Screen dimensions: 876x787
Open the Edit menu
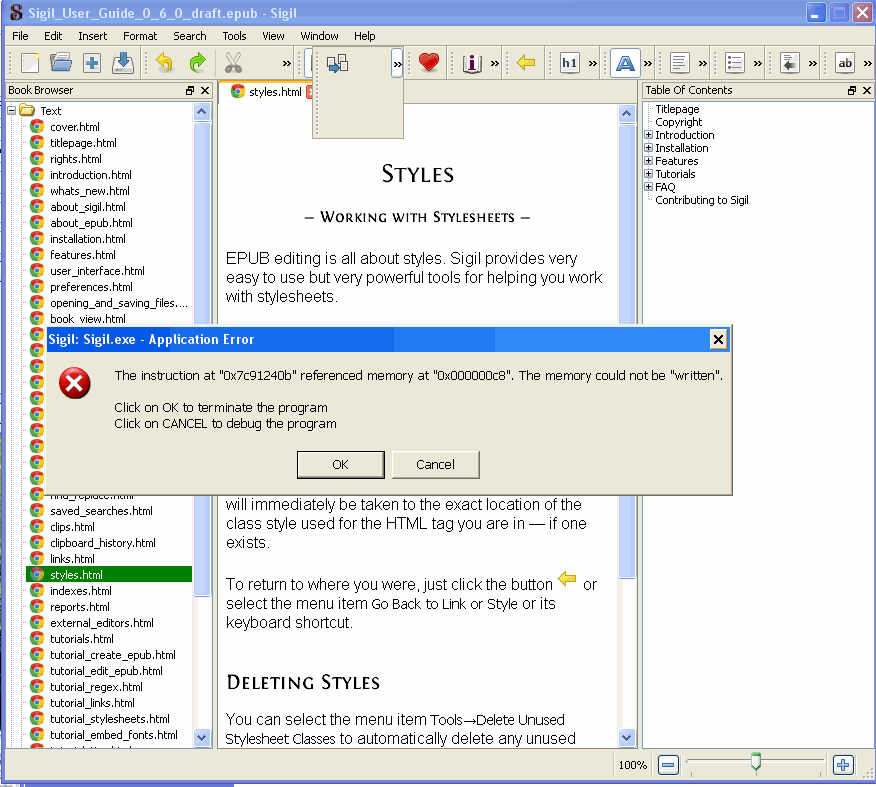click(x=53, y=36)
